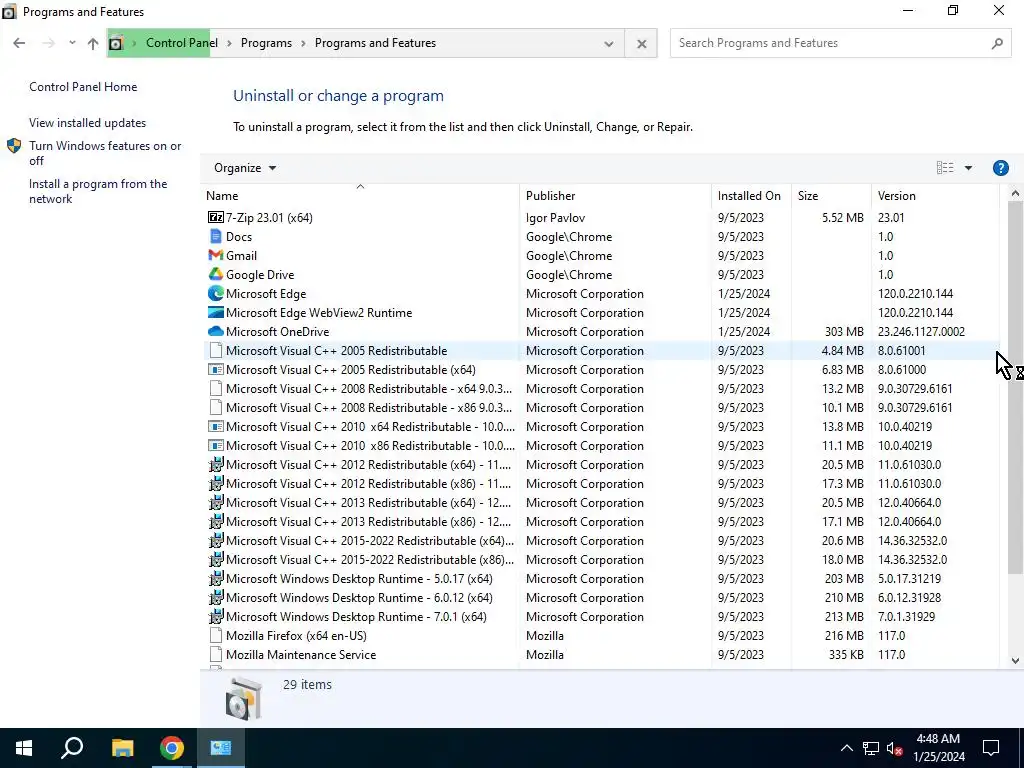The width and height of the screenshot is (1024, 768).
Task: Click the Programs breadcrumb
Action: [266, 43]
